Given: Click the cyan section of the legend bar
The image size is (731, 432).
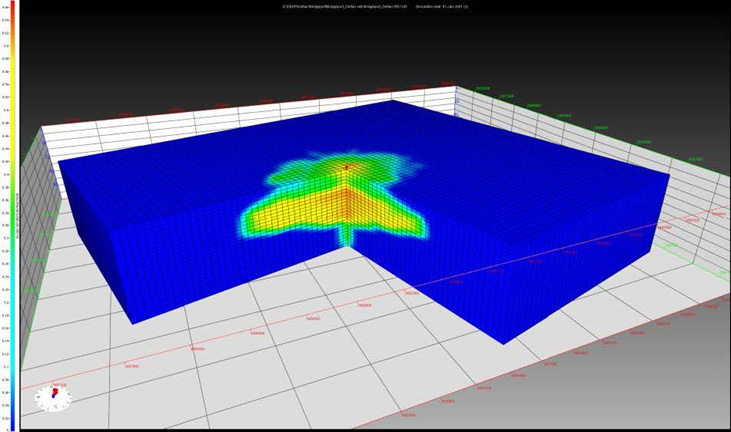Looking at the screenshot, I should click(x=12, y=330).
